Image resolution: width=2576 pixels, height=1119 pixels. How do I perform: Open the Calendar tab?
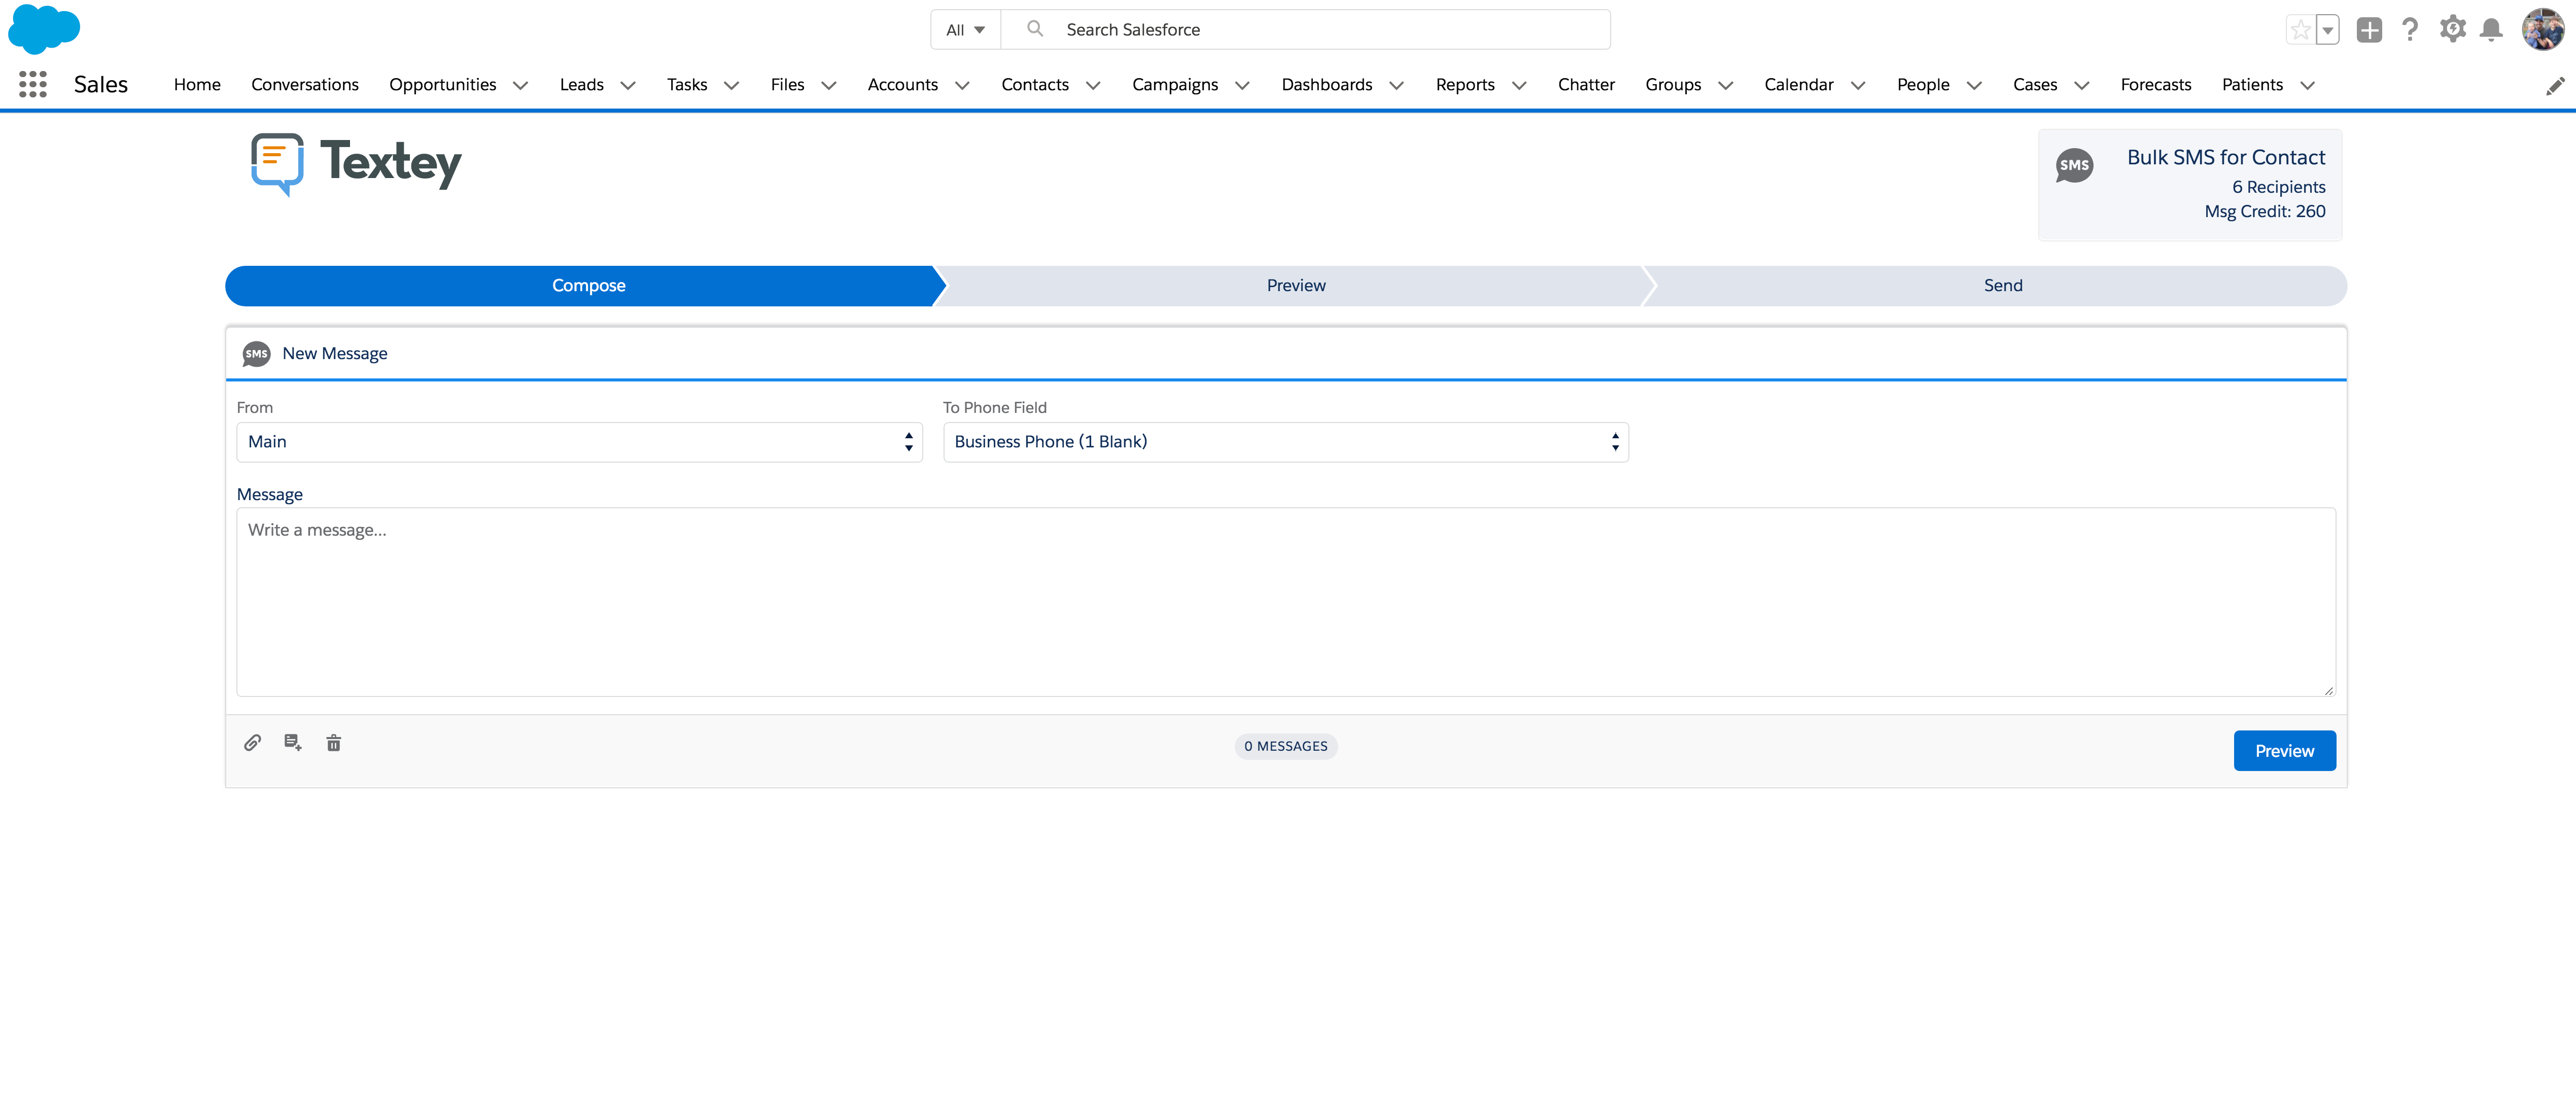pyautogui.click(x=1799, y=85)
